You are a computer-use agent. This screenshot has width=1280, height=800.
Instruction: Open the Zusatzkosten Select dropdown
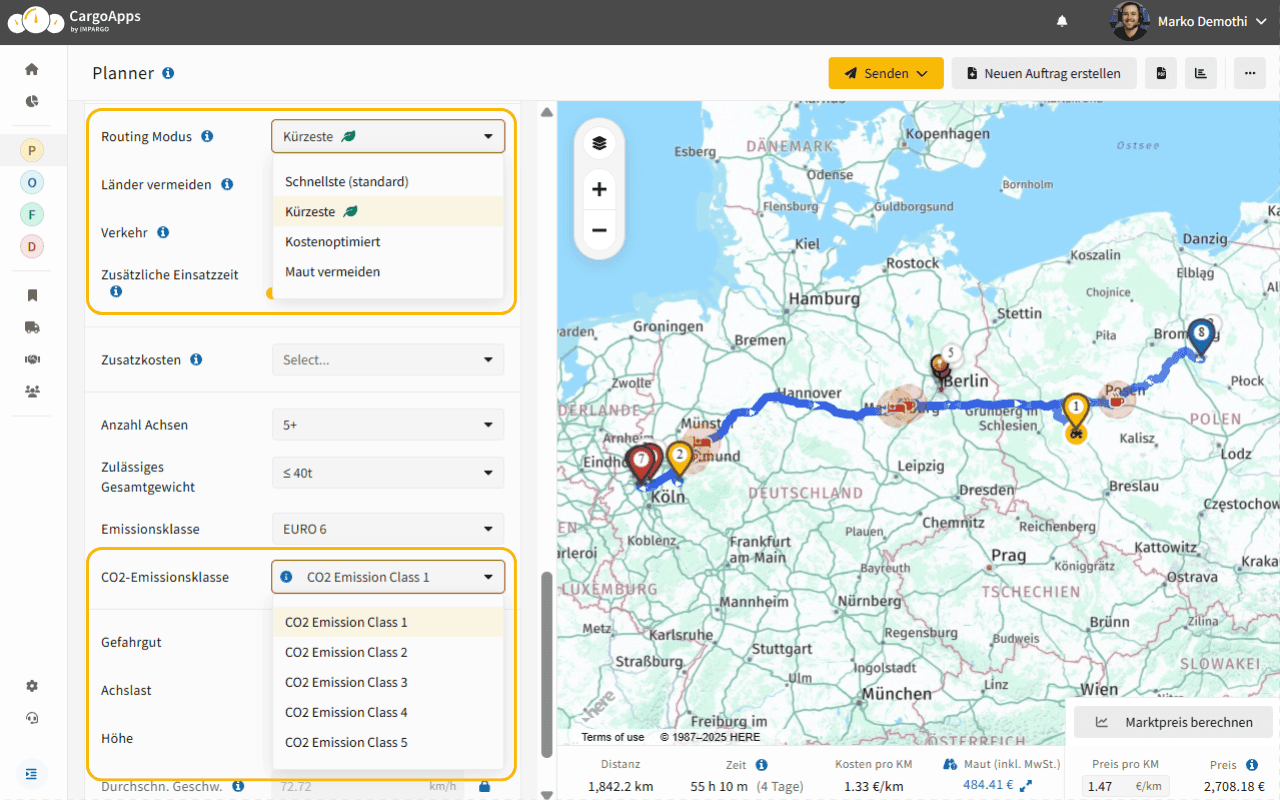point(387,359)
